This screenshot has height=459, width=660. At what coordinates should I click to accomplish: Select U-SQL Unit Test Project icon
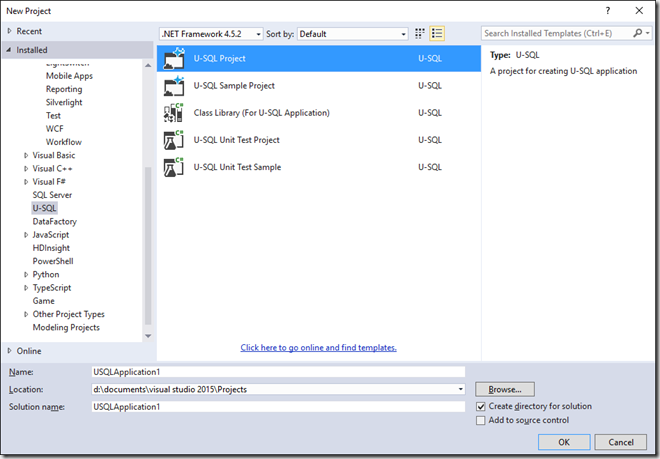pyautogui.click(x=174, y=140)
